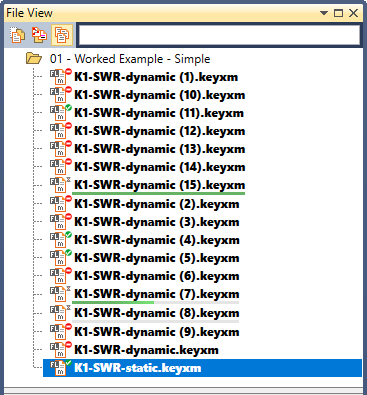
Task: Click file icon of K1-SWR-dynamic (9).keyxm
Action: (x=58, y=332)
